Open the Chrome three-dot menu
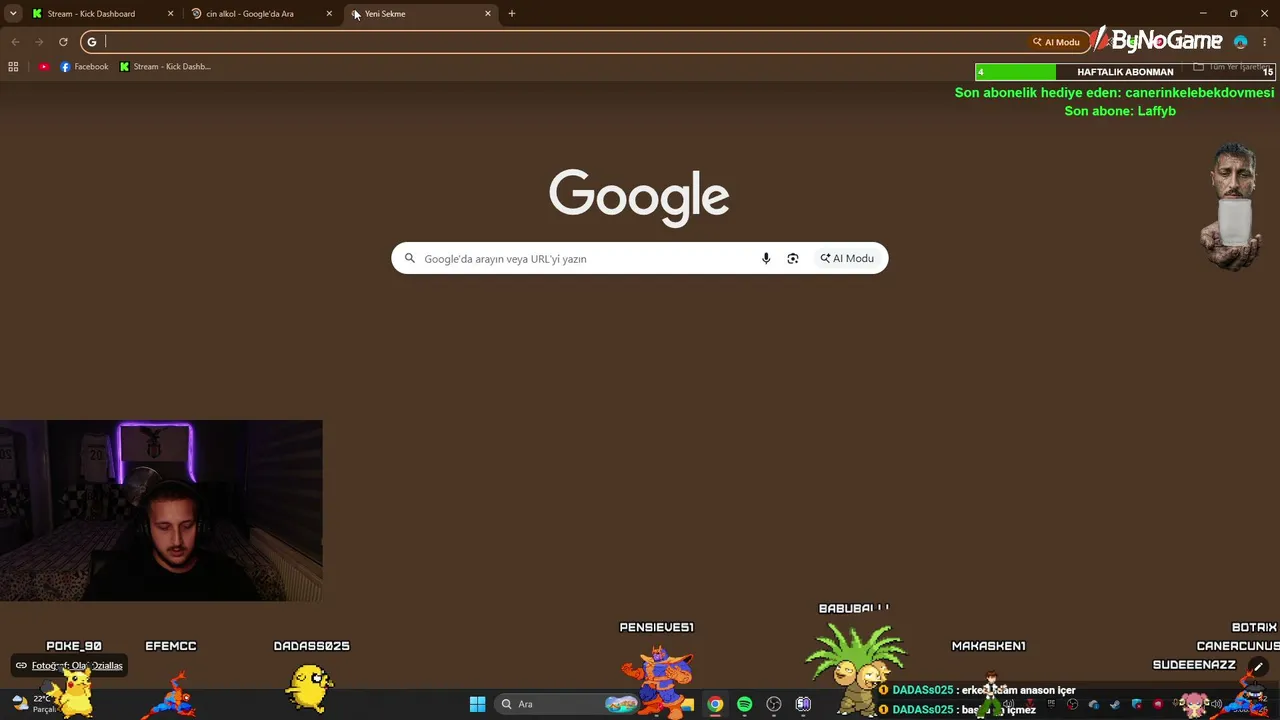Image resolution: width=1280 pixels, height=720 pixels. pos(1265,42)
